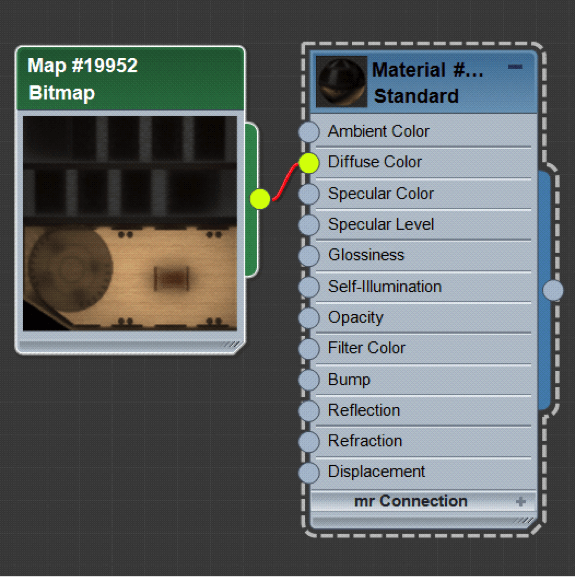Click the Filter Color slot label

coord(366,348)
